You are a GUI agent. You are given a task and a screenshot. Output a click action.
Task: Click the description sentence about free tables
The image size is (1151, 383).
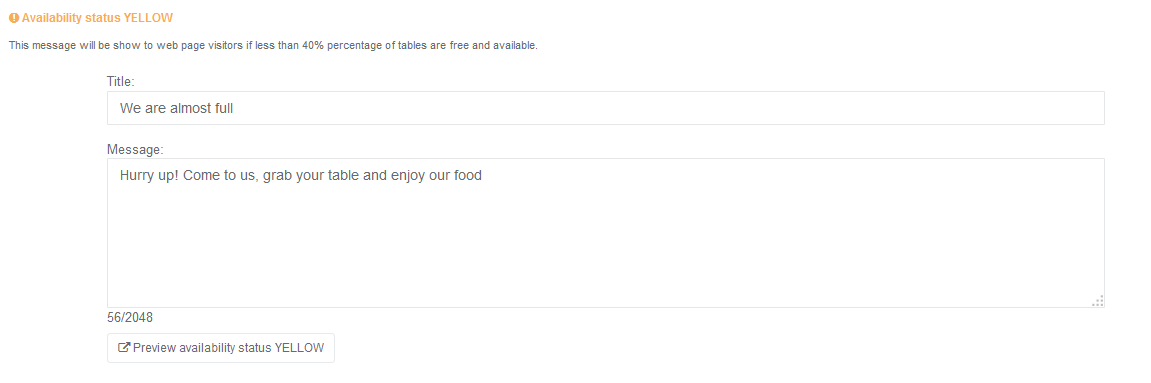pos(273,45)
